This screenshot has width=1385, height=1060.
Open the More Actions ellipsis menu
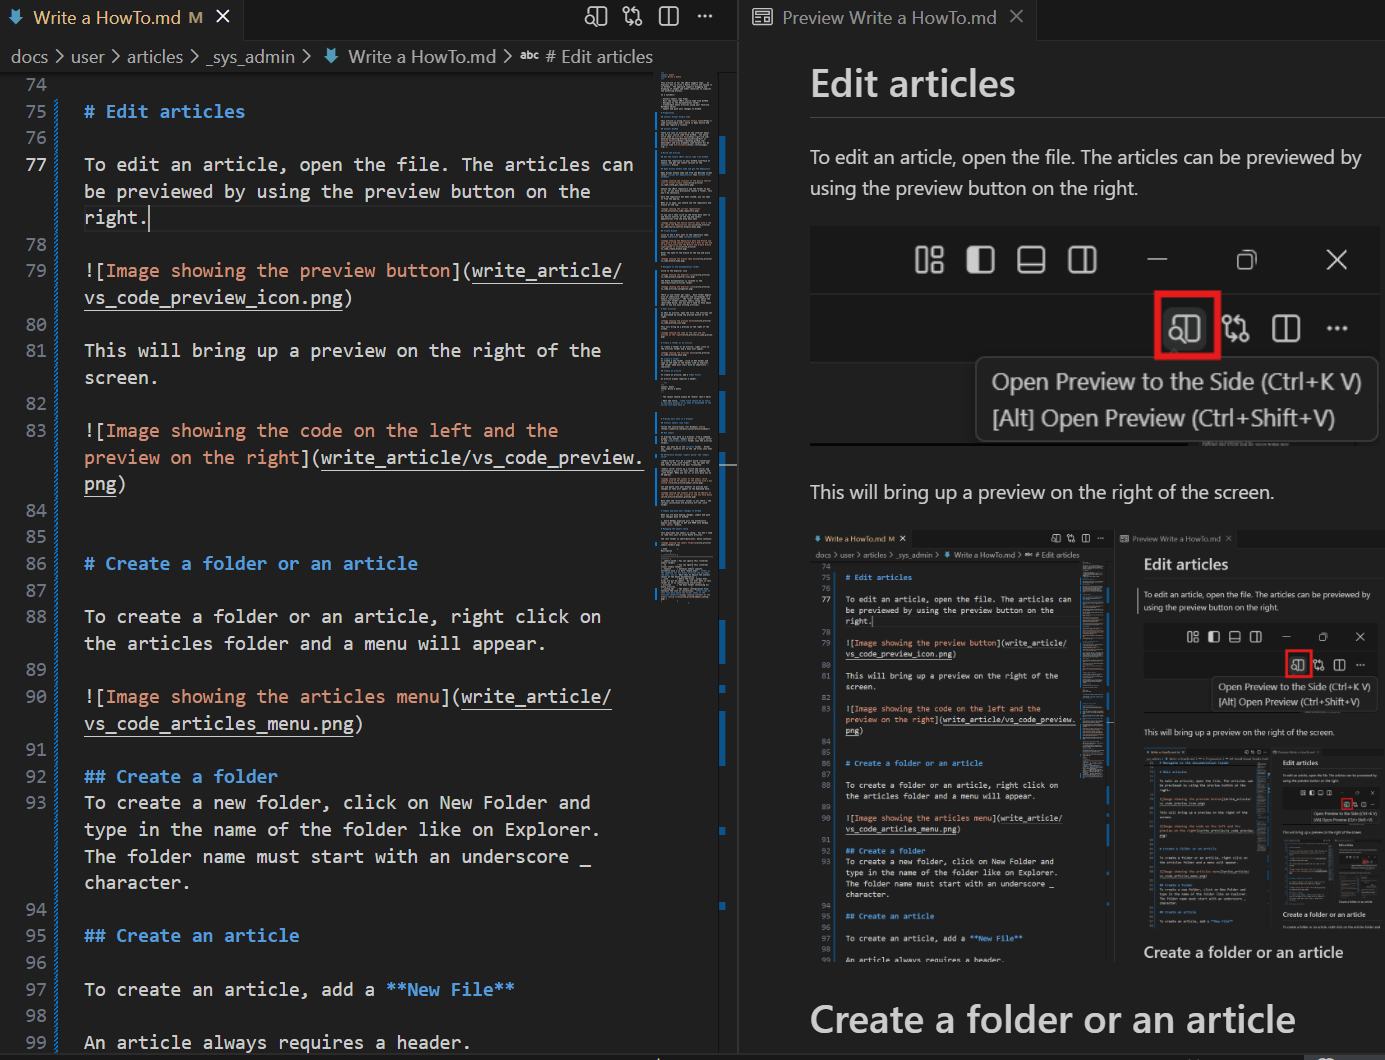[705, 17]
